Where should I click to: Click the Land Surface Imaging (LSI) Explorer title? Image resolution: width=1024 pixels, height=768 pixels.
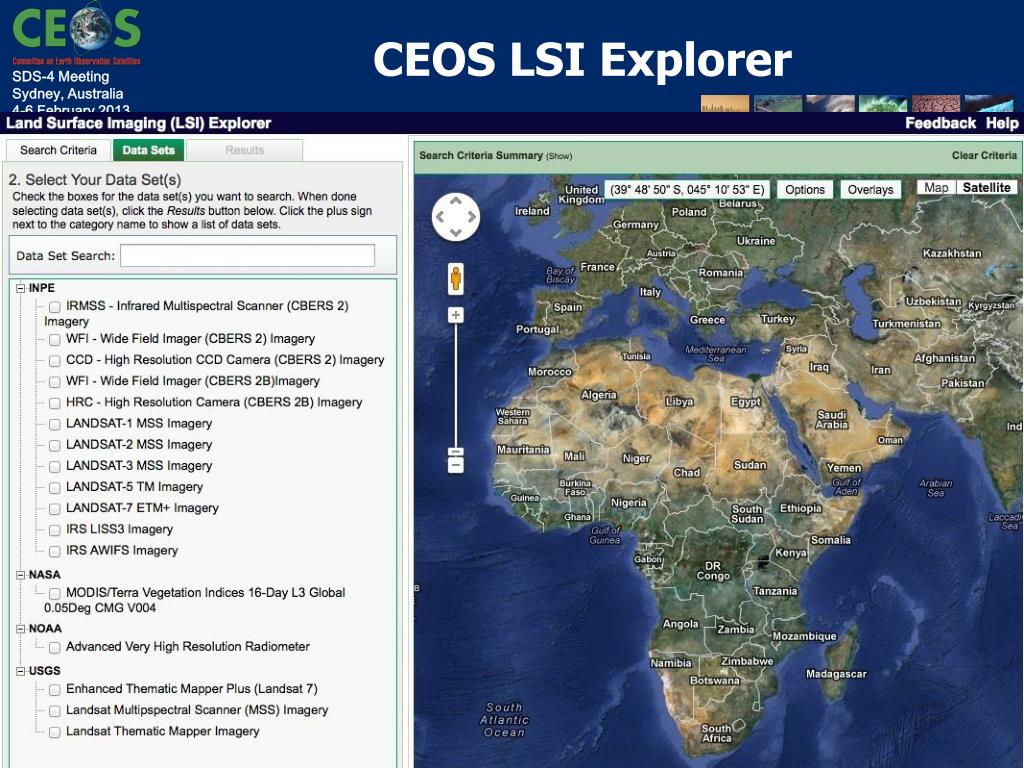(x=138, y=123)
